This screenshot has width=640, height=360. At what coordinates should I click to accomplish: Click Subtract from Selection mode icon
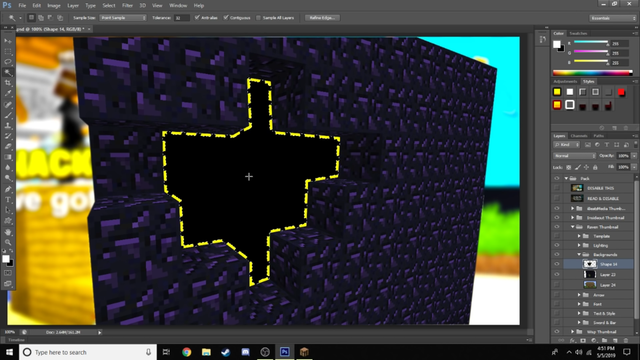tap(50, 18)
